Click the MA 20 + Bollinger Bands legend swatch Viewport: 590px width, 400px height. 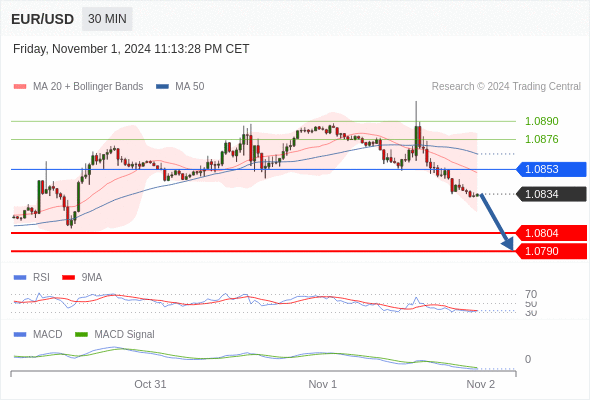(20, 87)
